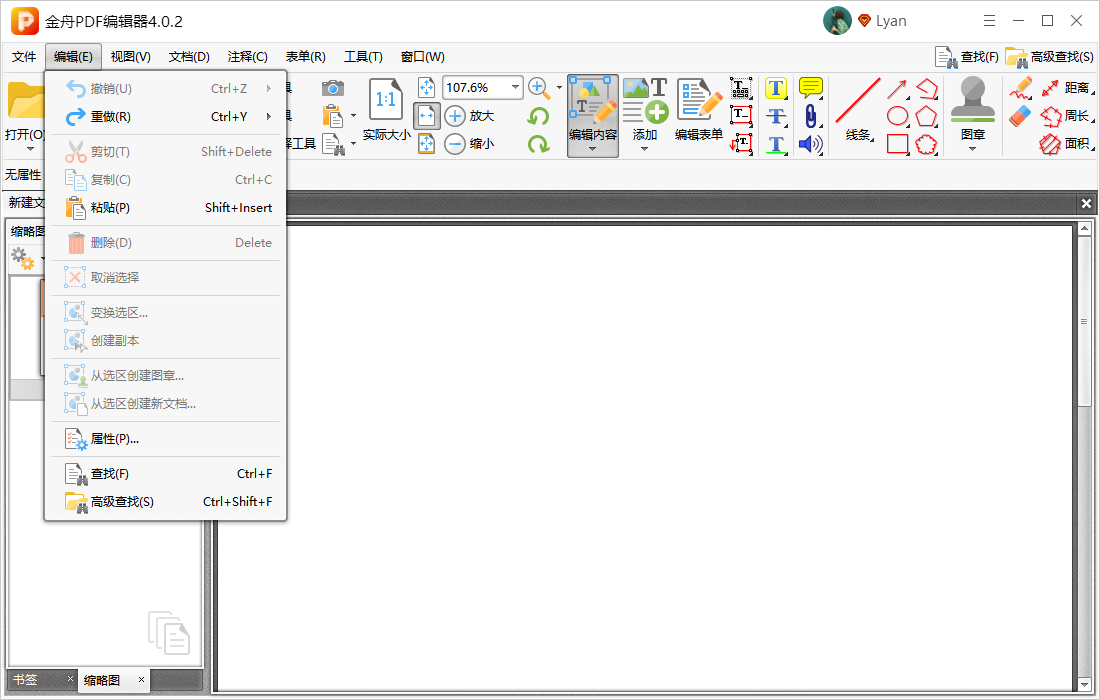Click the speaker sound annotation icon
Image resolution: width=1100 pixels, height=700 pixels.
(x=811, y=144)
